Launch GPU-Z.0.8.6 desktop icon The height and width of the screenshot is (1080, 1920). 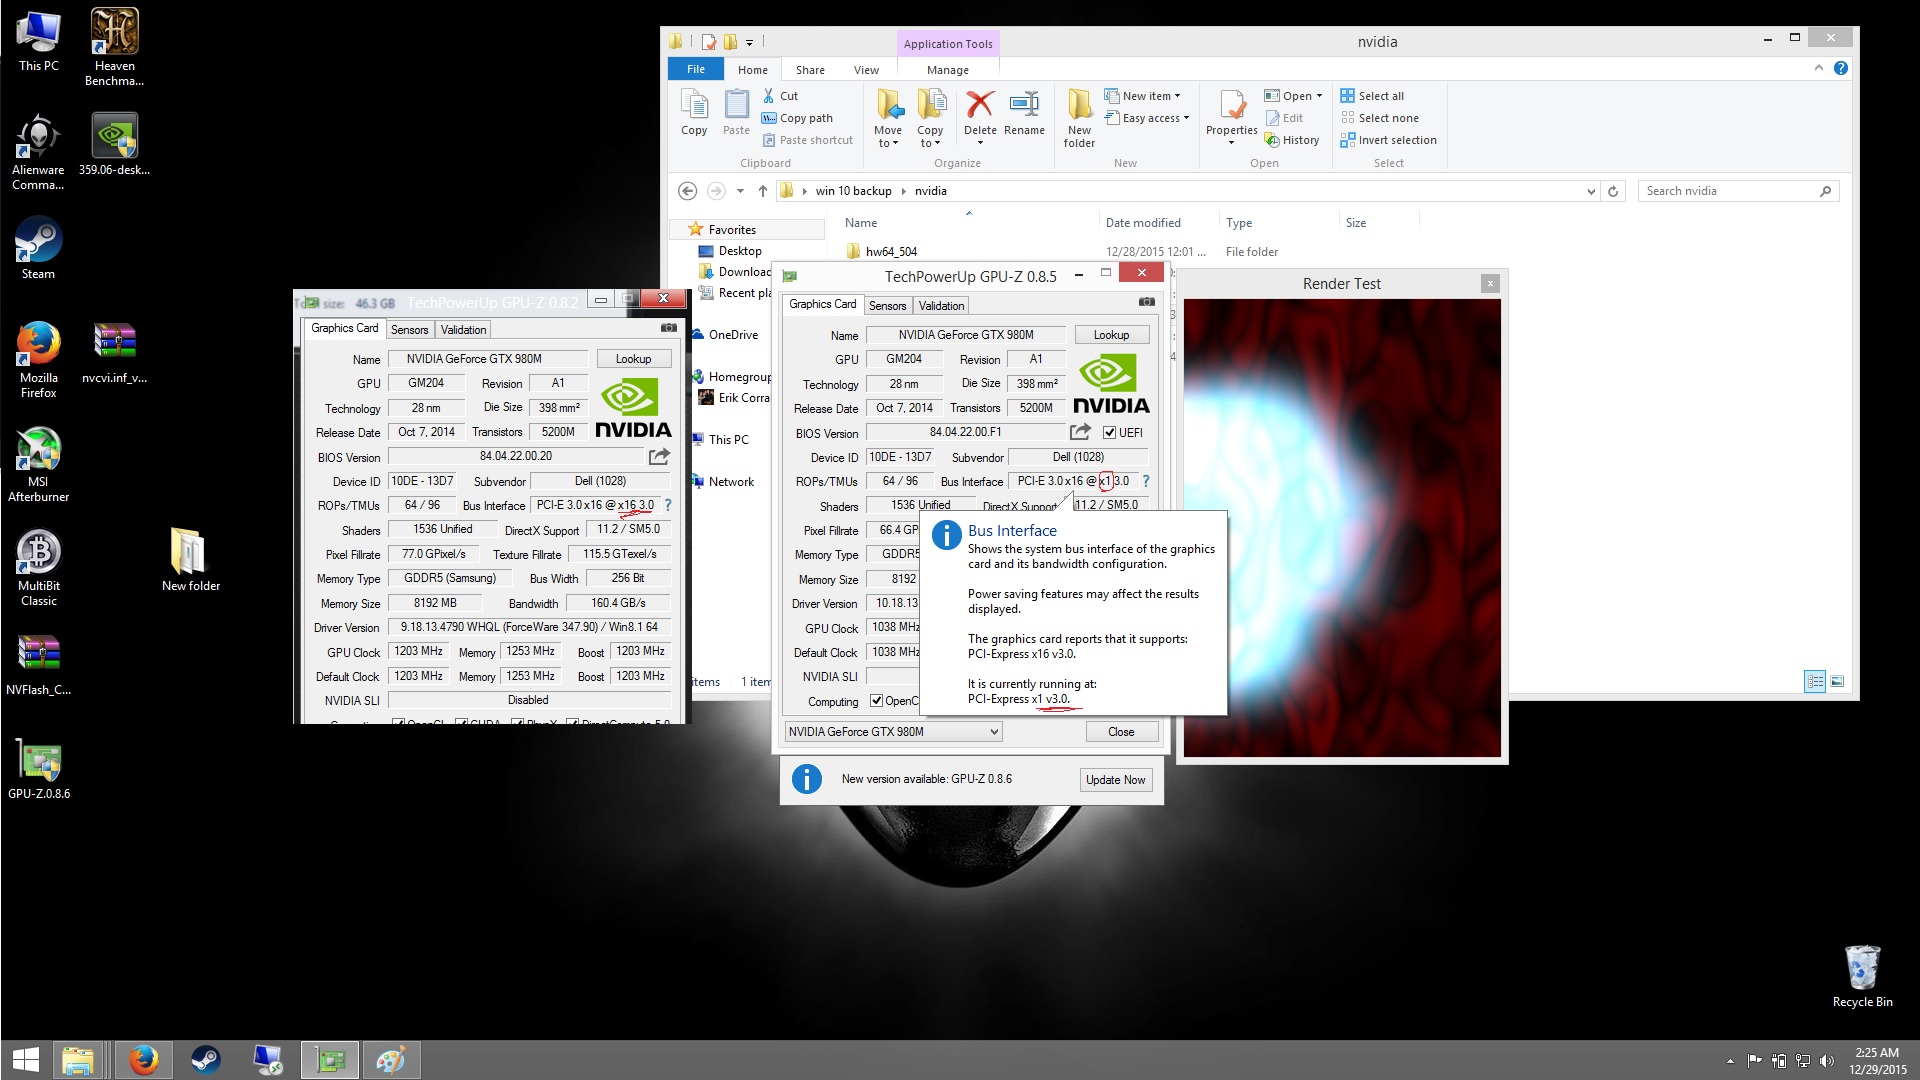(38, 768)
